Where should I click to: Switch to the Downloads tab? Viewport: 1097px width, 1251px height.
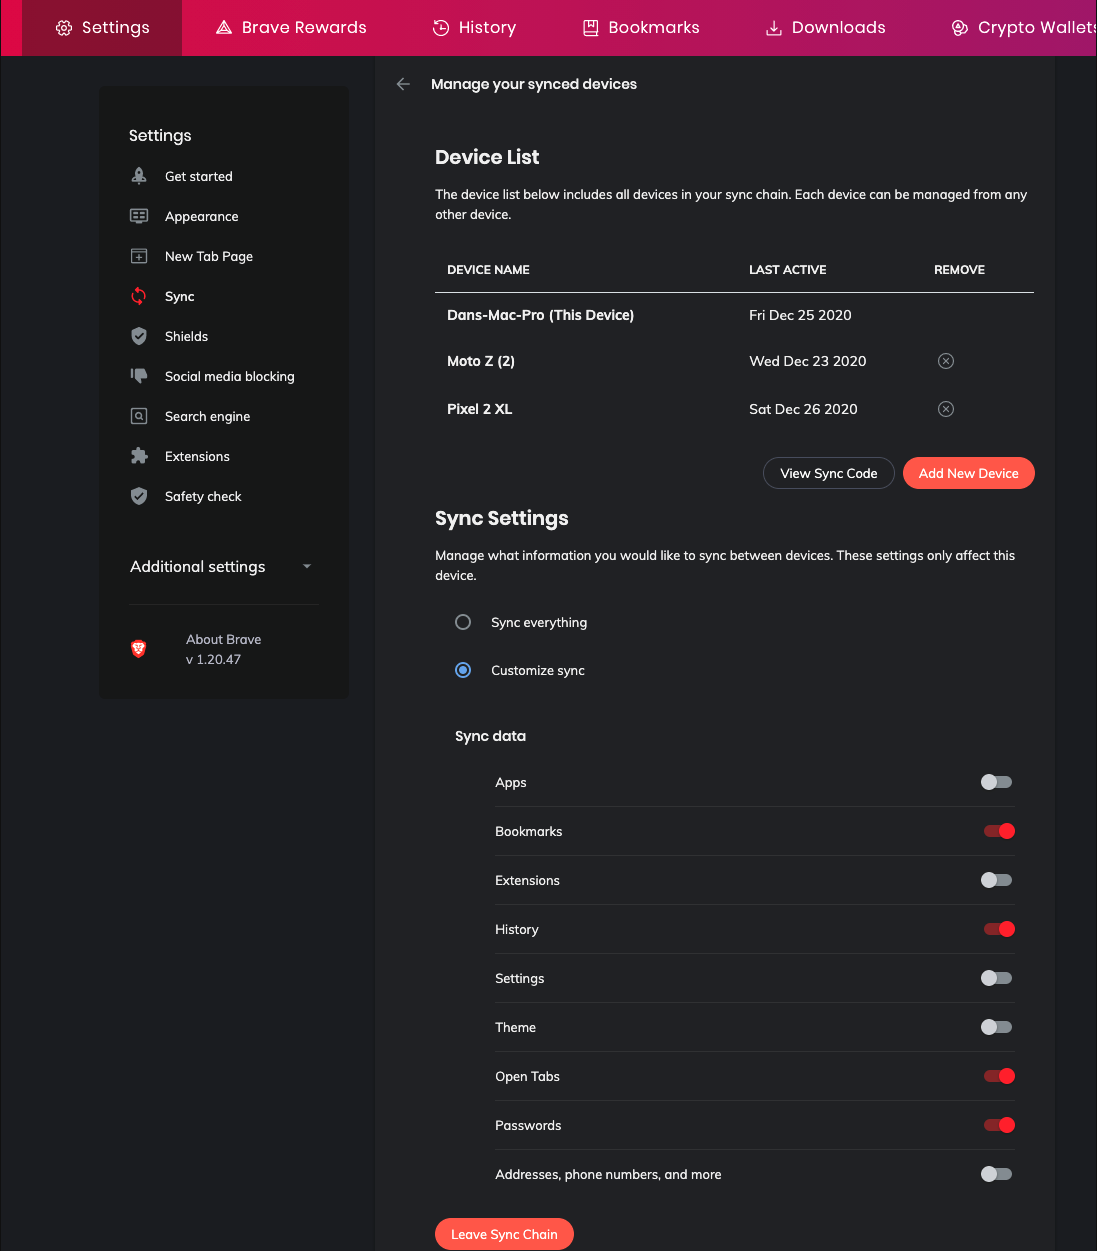[825, 28]
